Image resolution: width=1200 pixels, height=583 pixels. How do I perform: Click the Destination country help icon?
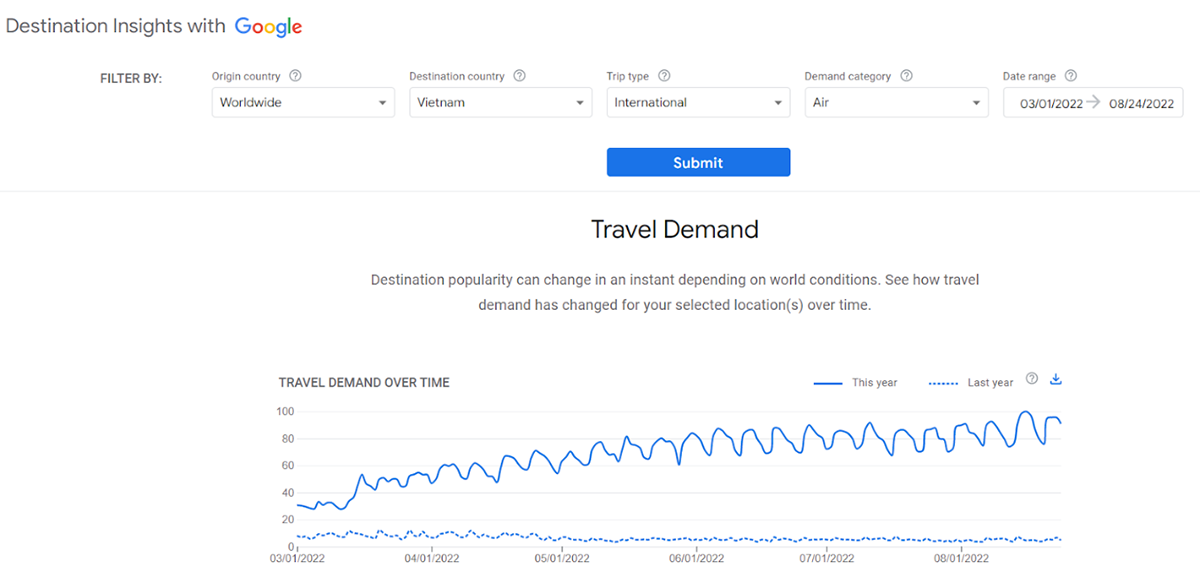coord(519,76)
